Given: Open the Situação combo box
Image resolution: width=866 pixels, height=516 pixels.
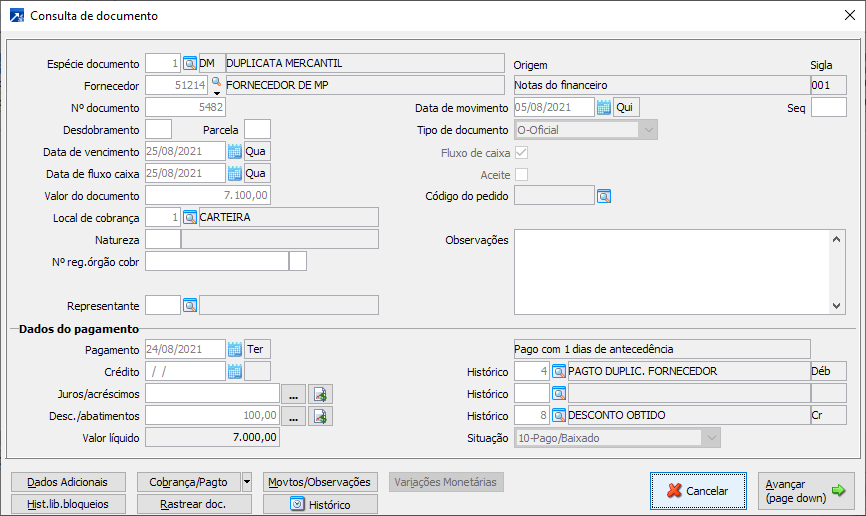Looking at the screenshot, I should [x=710, y=437].
